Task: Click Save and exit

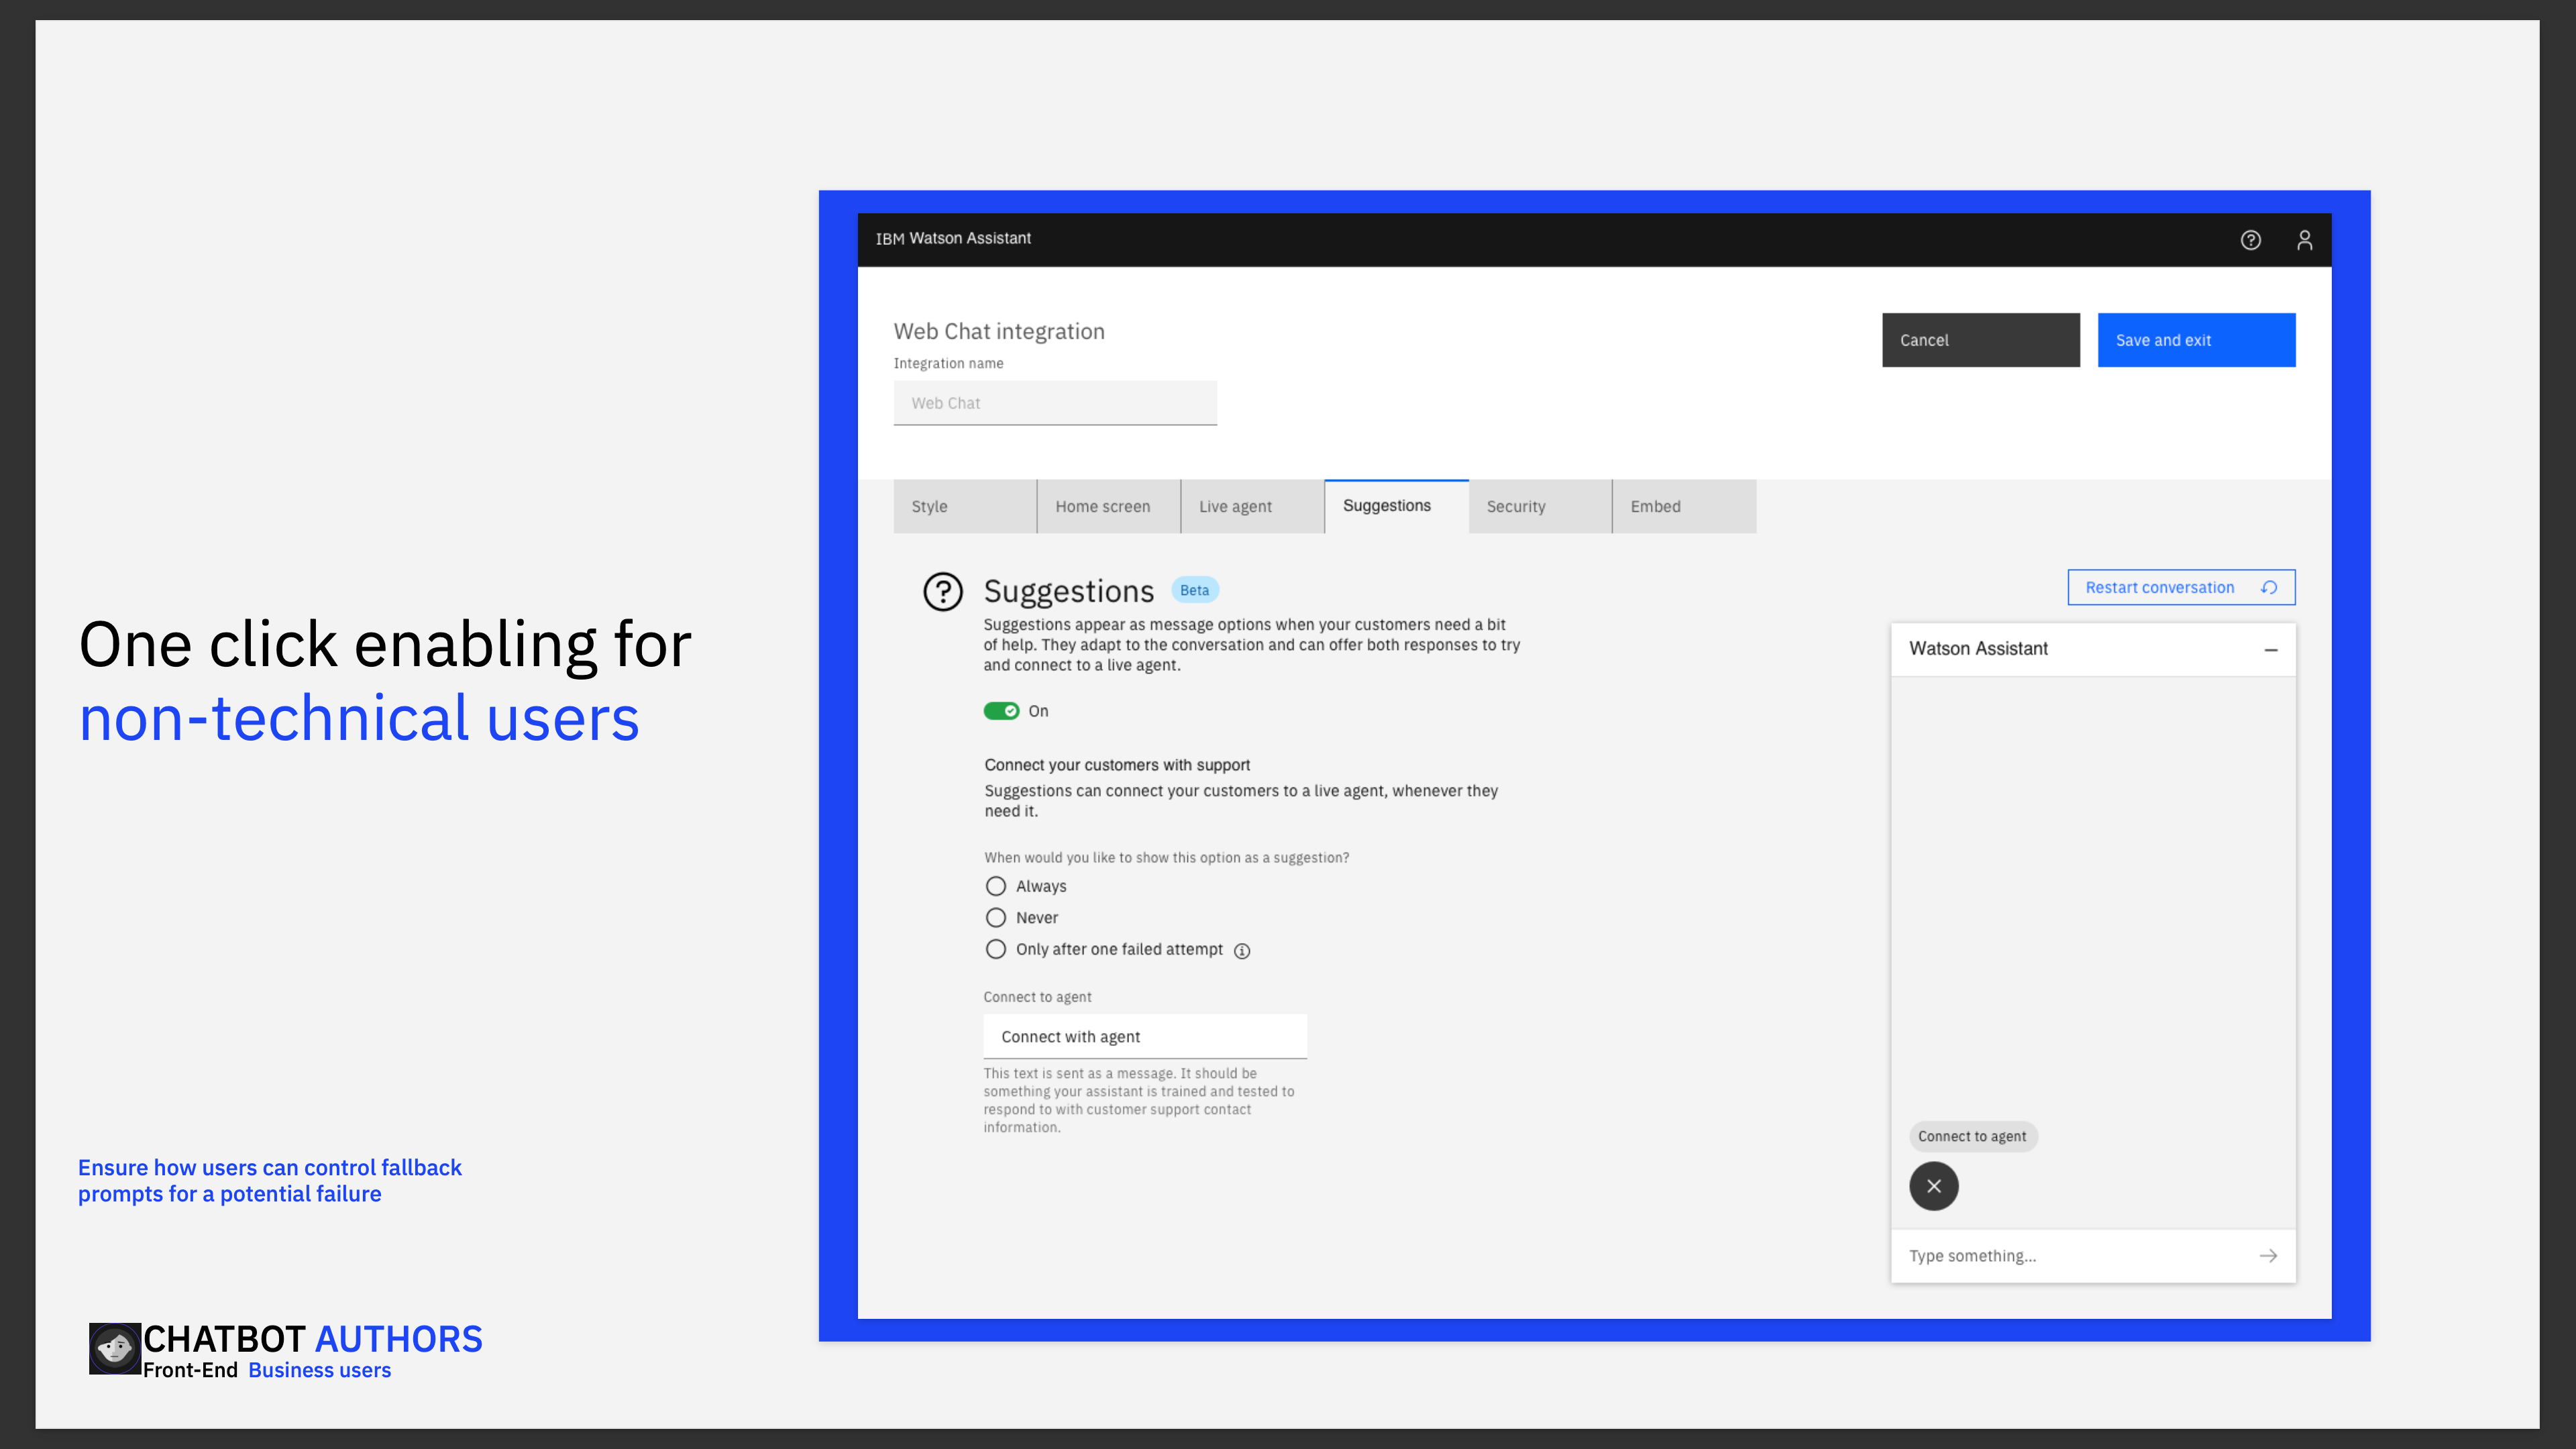Action: tap(2196, 340)
